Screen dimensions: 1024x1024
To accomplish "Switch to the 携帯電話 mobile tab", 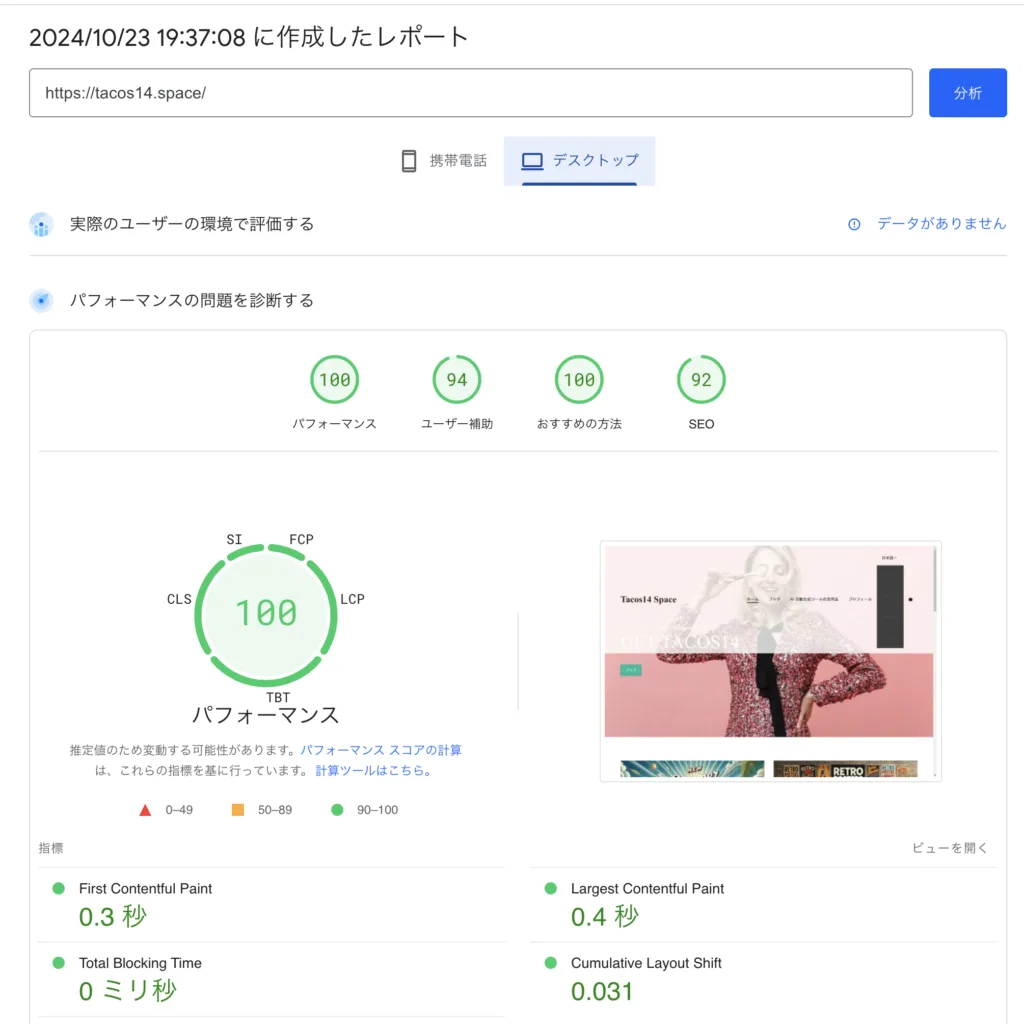I will tap(444, 161).
